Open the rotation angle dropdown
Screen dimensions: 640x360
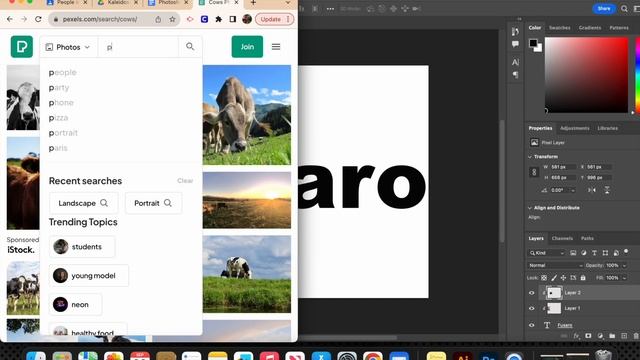pos(573,190)
